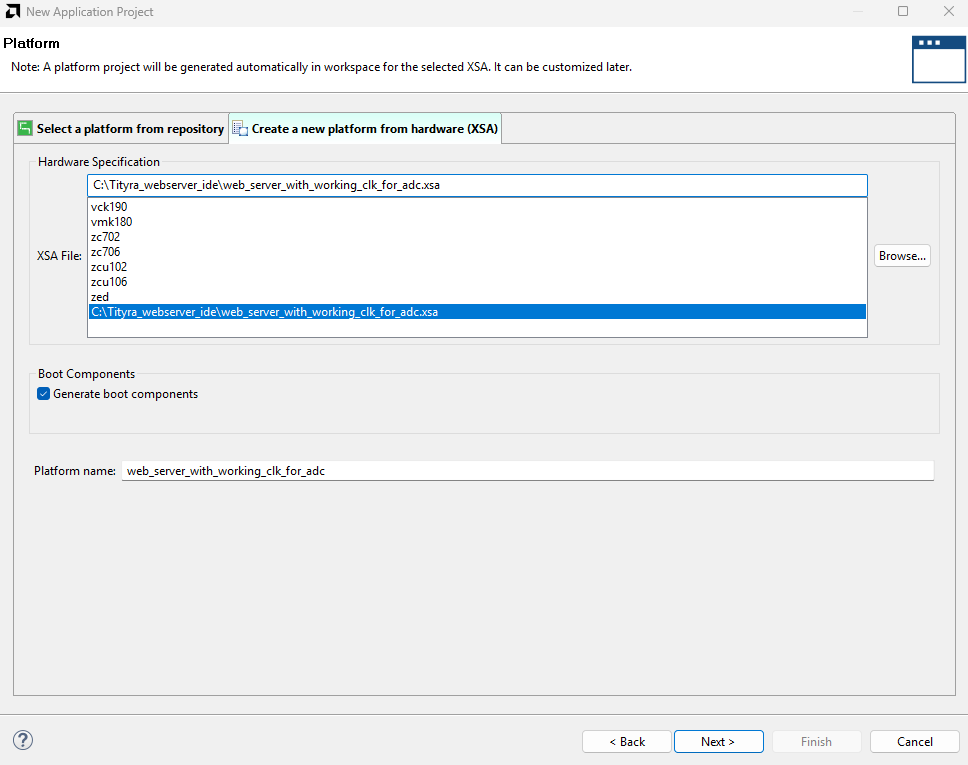Toggle Generate boot components checkbox
The image size is (968, 765).
click(x=44, y=394)
